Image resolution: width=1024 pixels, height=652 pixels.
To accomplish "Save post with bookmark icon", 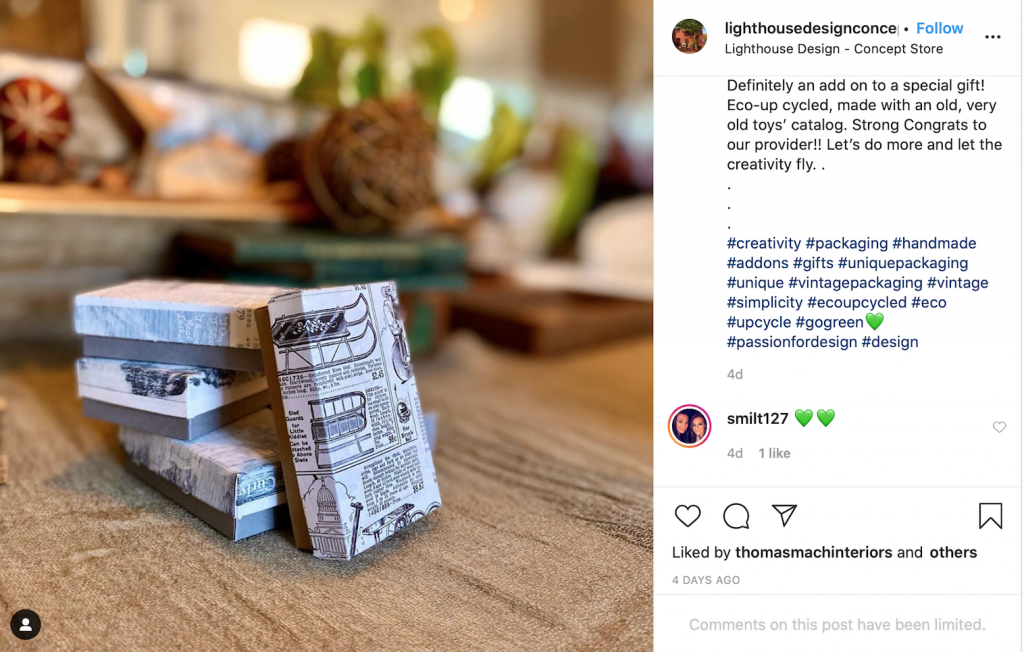I will pos(990,515).
